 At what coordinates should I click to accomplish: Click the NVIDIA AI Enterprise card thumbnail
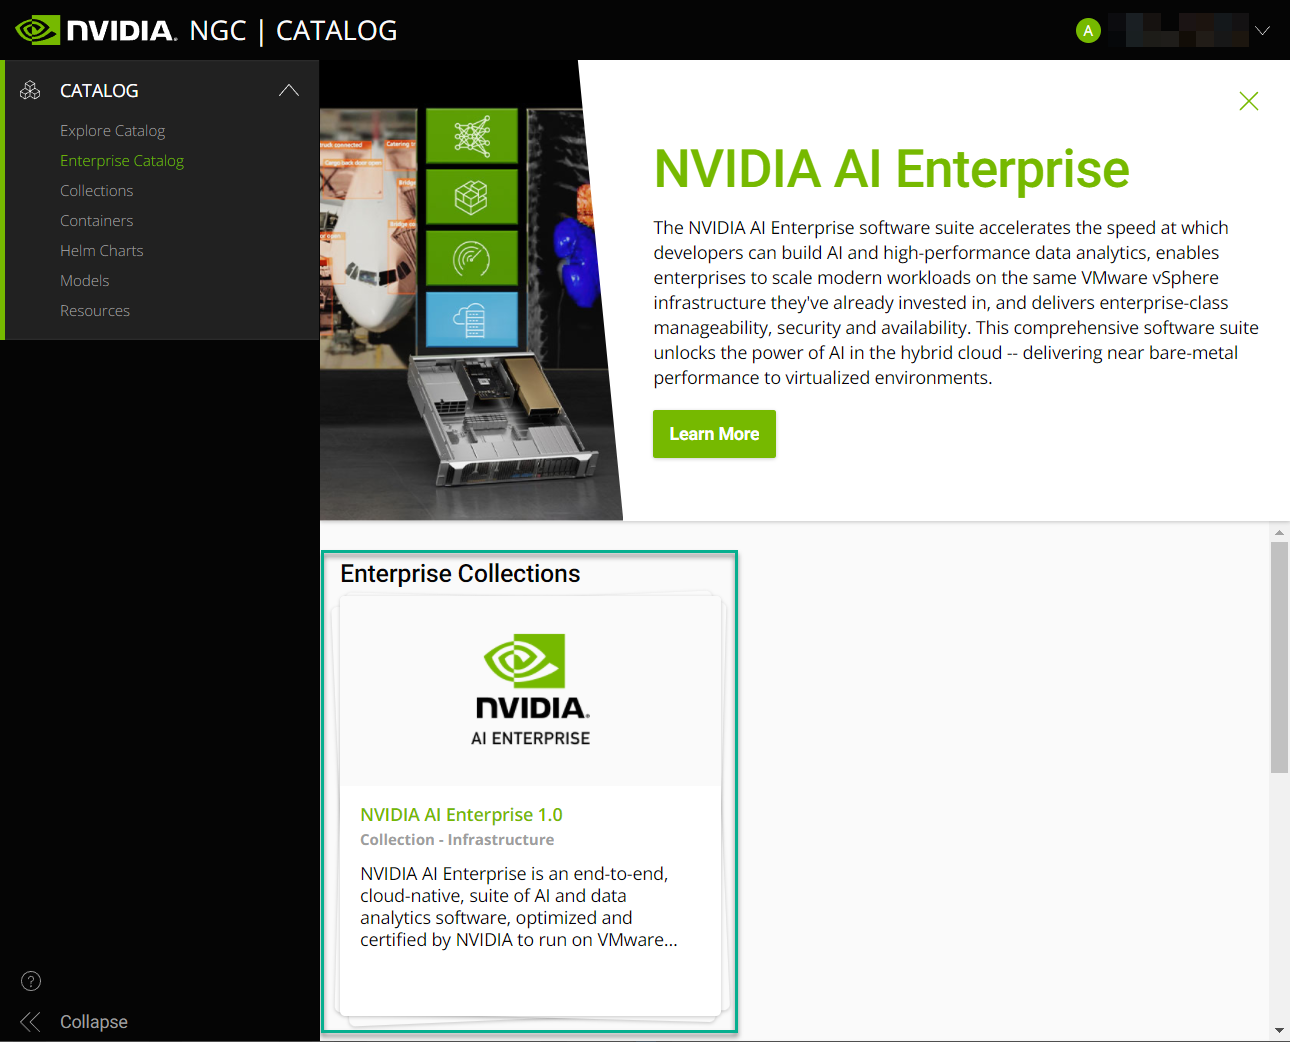(x=530, y=690)
